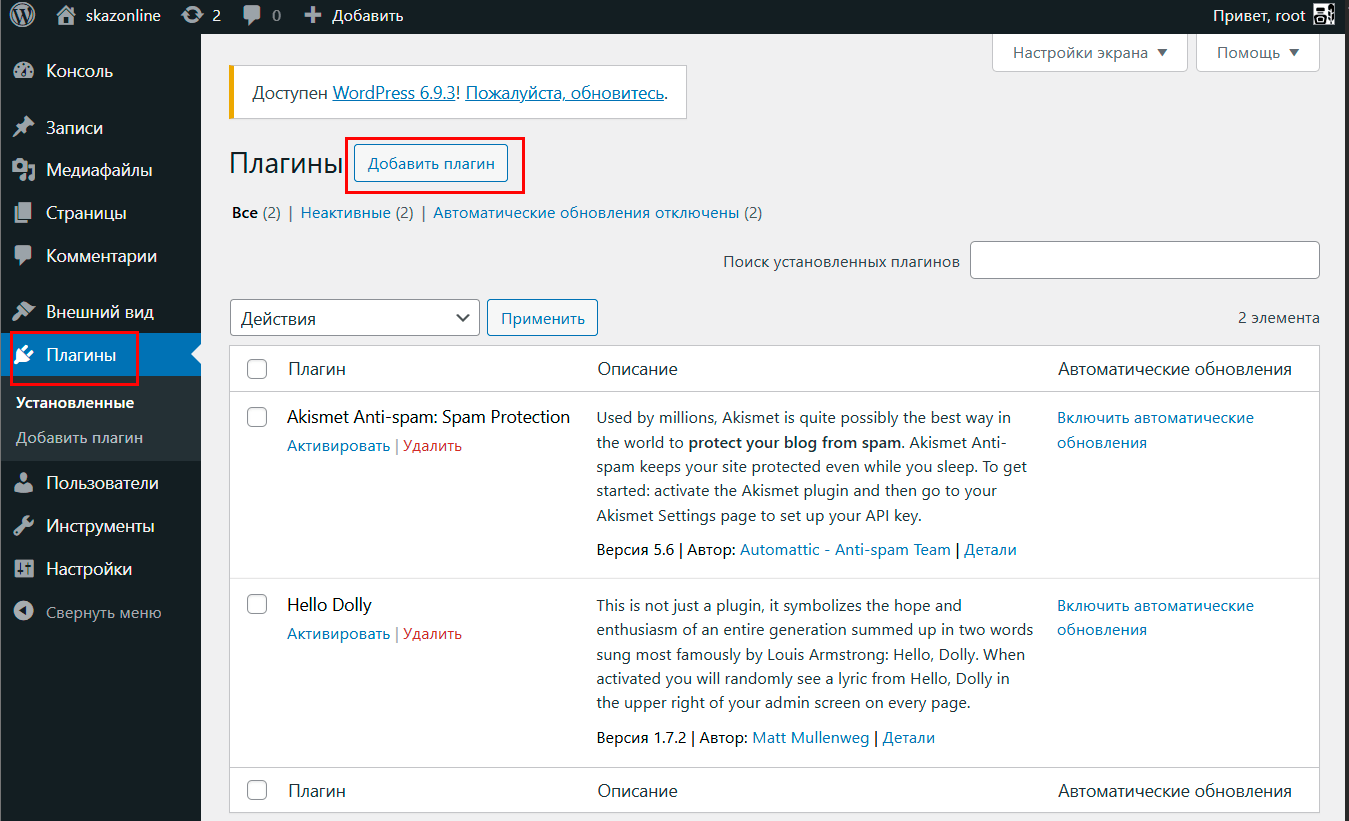Image resolution: width=1349 pixels, height=821 pixels.
Task: Click the pushpin icon for Записи
Action: (24, 128)
